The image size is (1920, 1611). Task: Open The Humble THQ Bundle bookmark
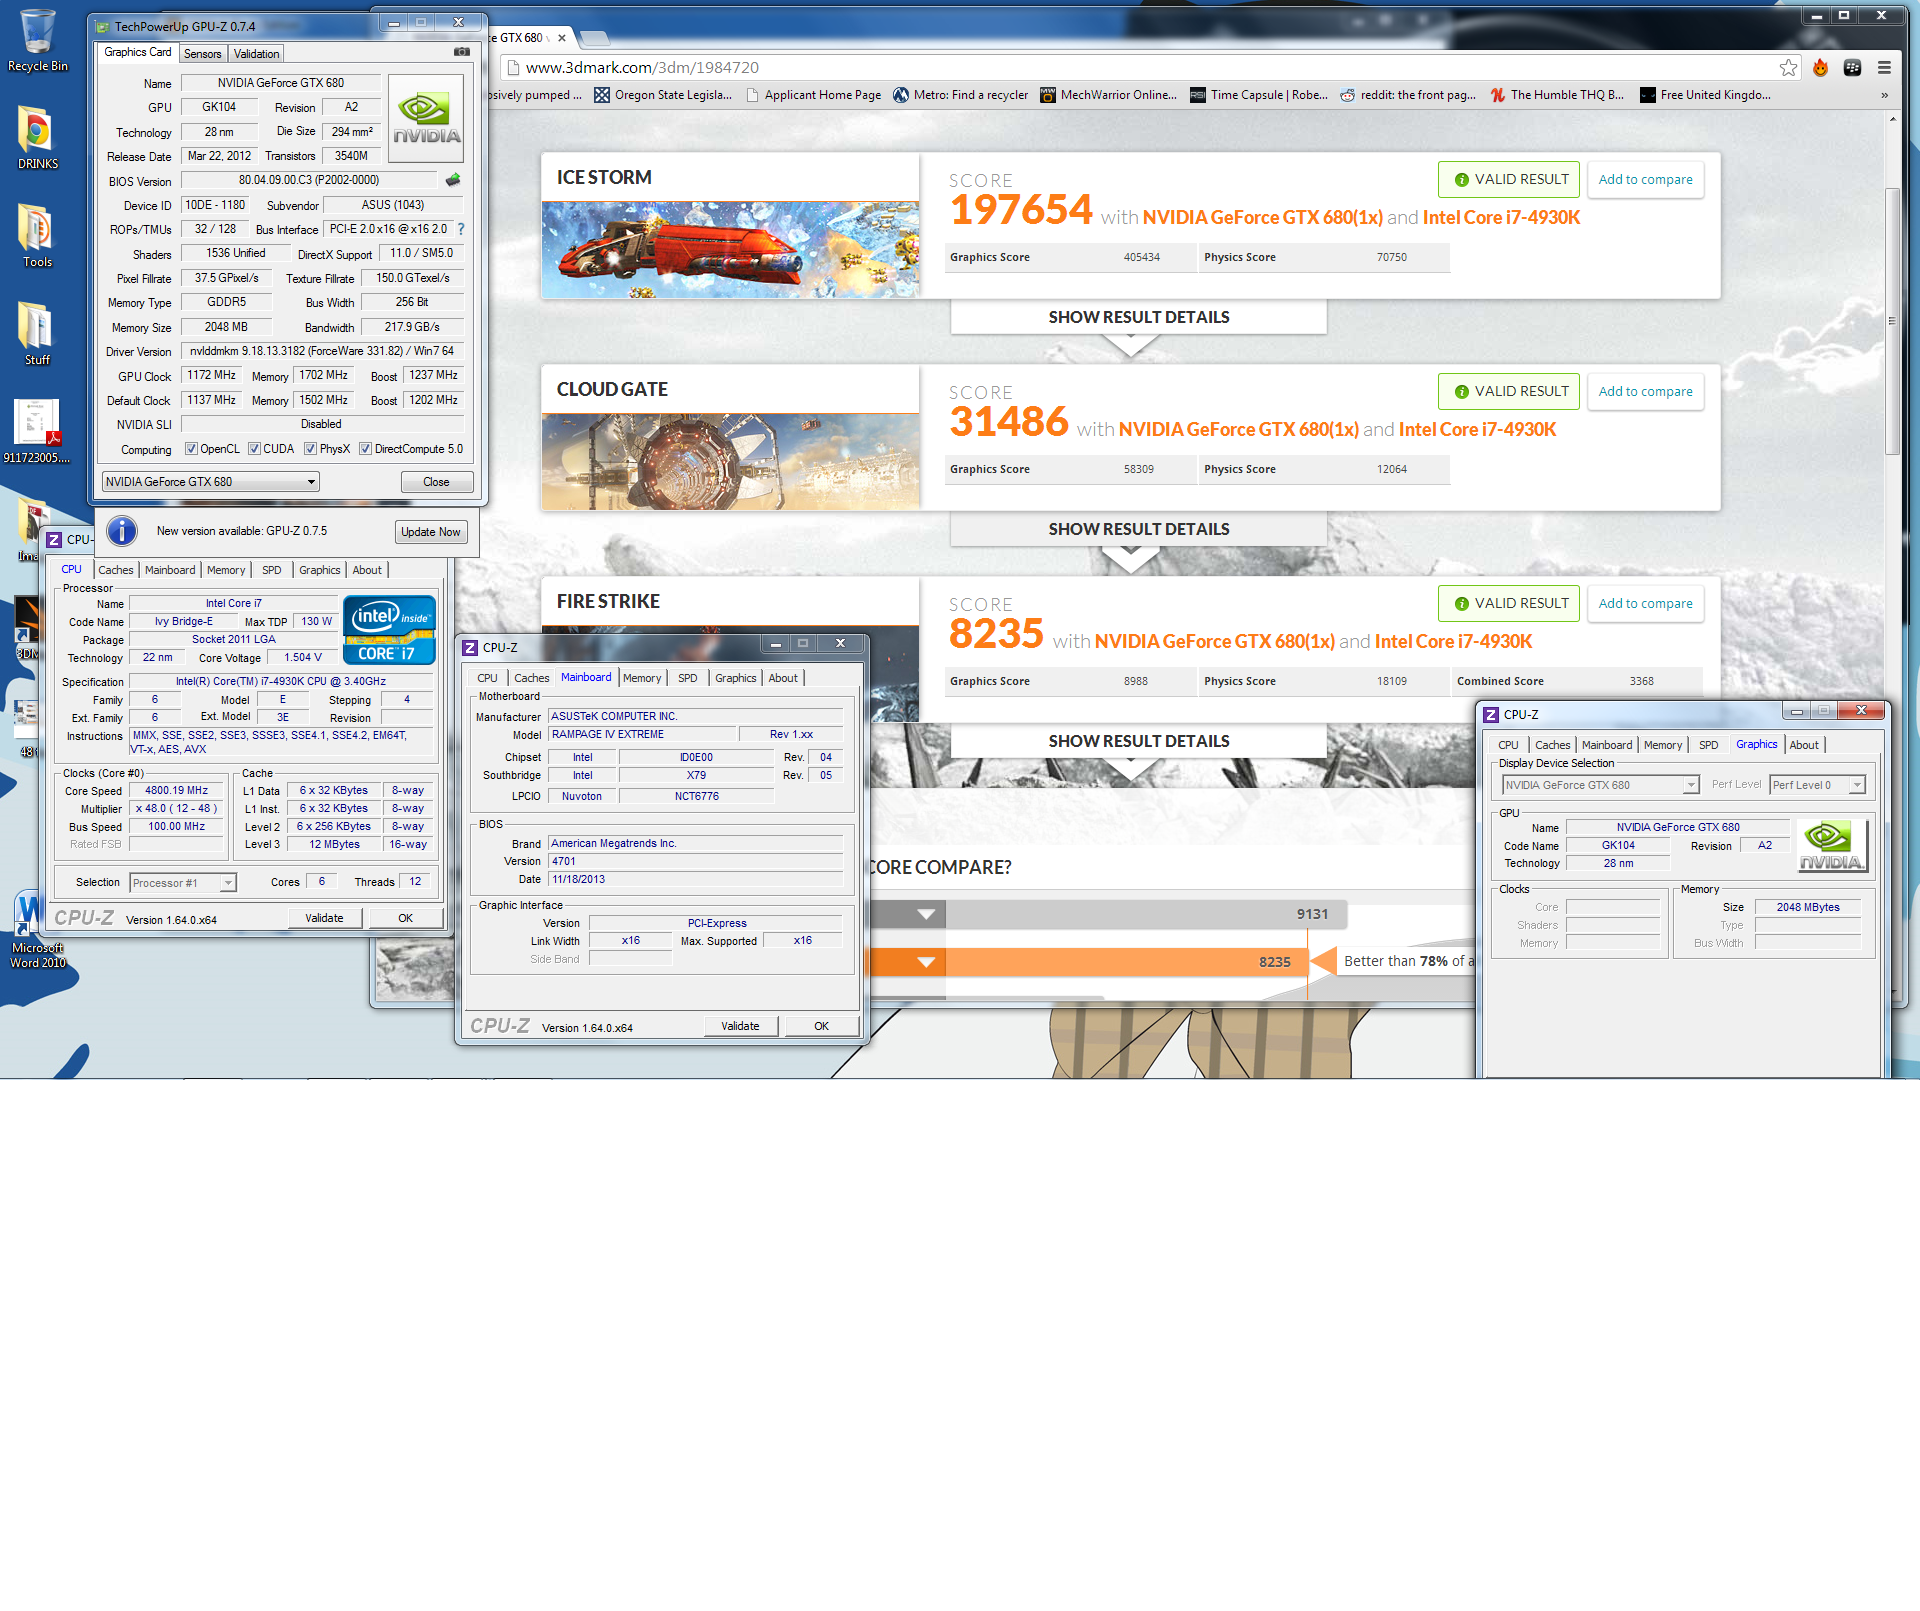click(x=1557, y=95)
